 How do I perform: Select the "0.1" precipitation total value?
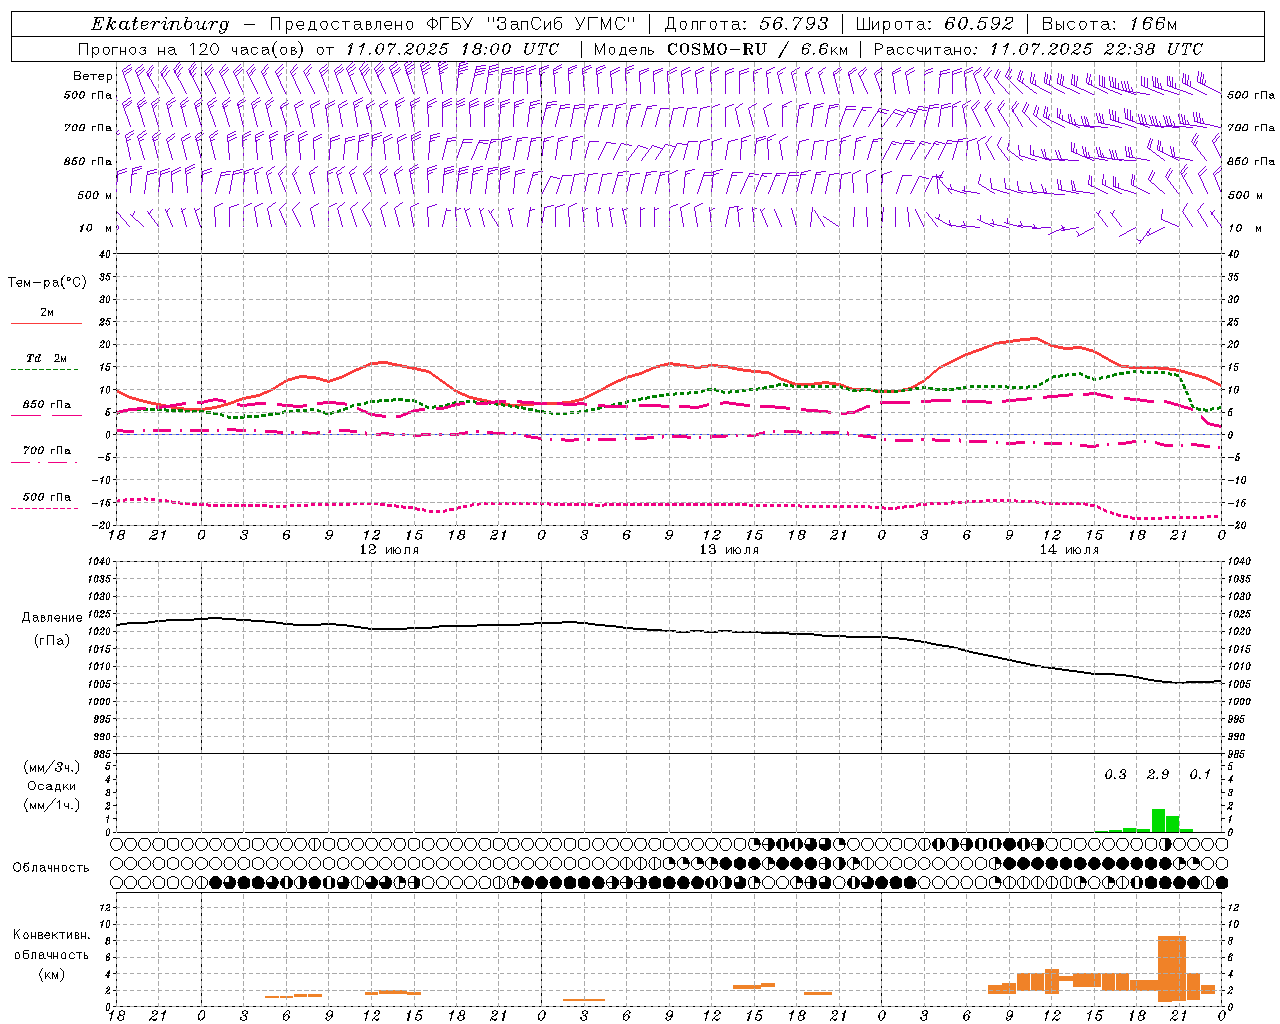click(1200, 775)
